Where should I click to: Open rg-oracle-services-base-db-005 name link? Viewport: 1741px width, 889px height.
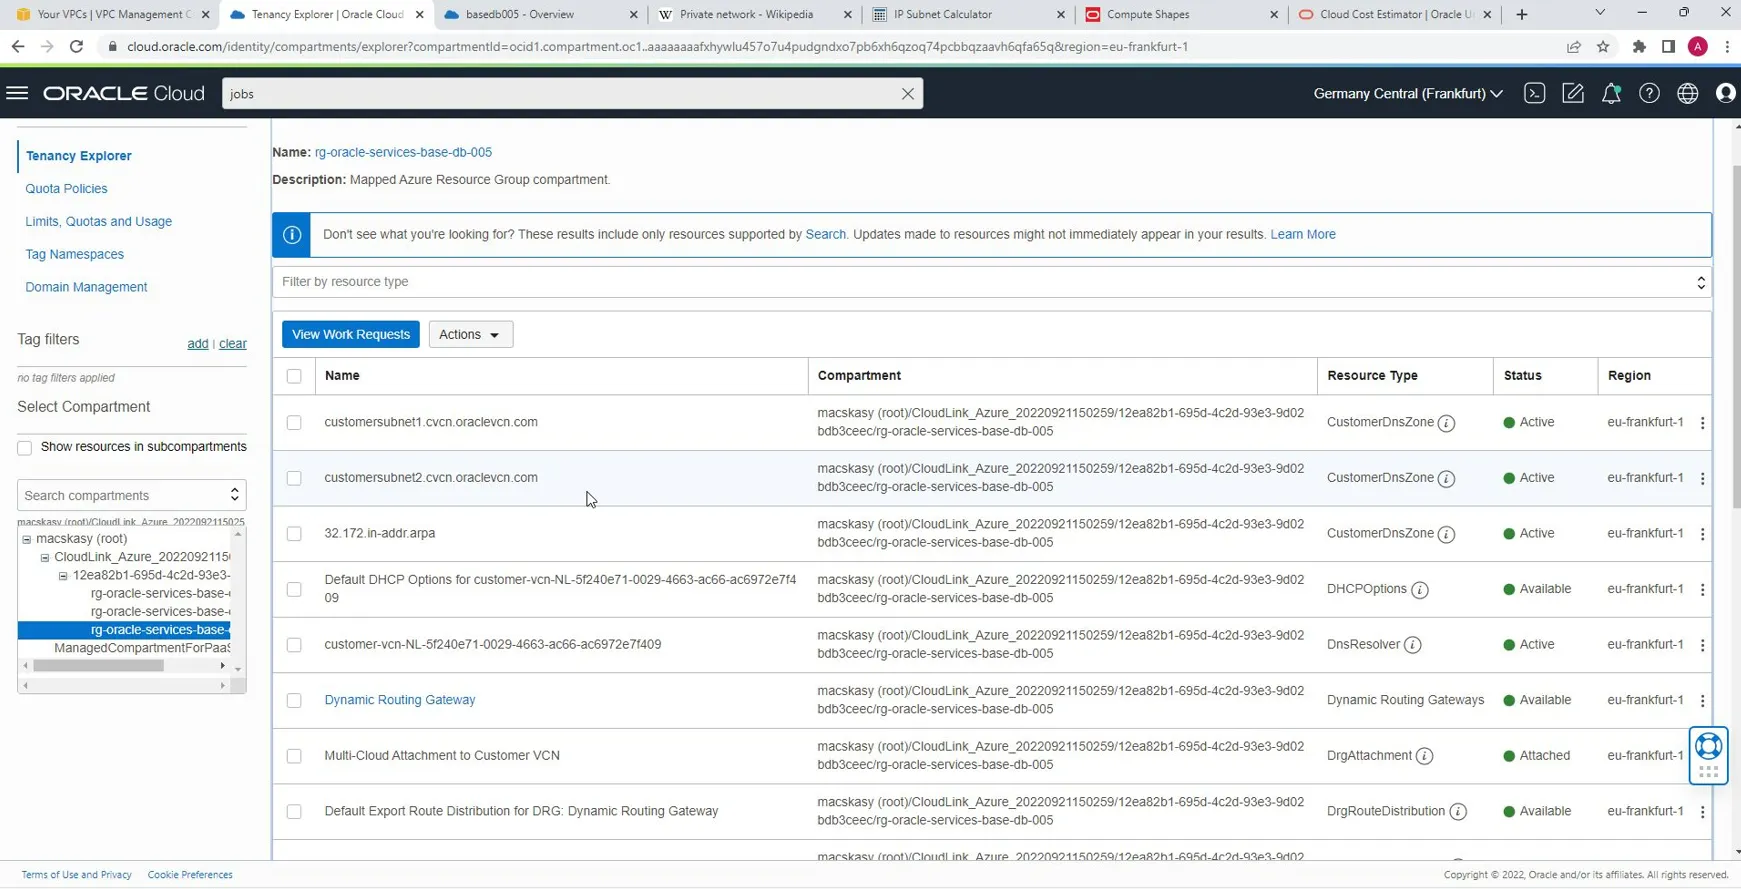[x=403, y=152]
